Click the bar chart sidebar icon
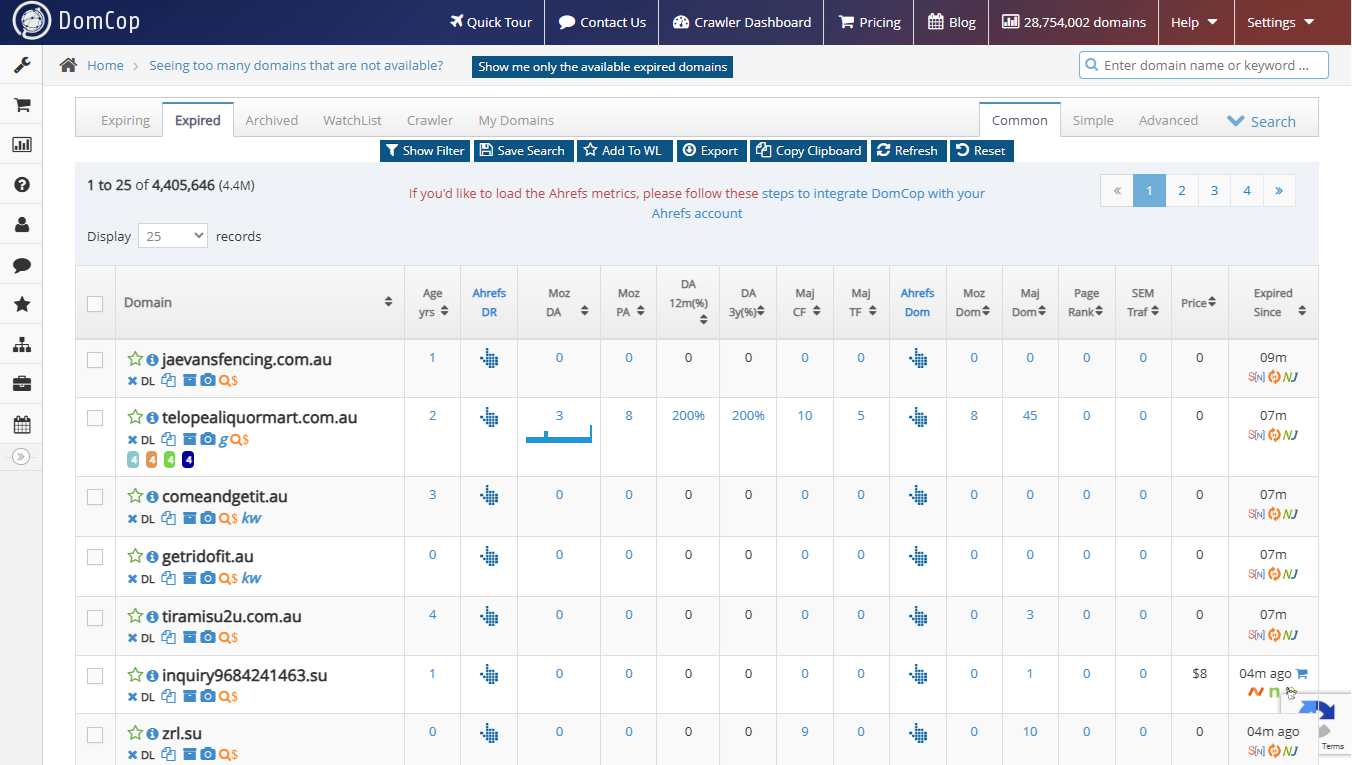The height and width of the screenshot is (765, 1352). pos(21,145)
